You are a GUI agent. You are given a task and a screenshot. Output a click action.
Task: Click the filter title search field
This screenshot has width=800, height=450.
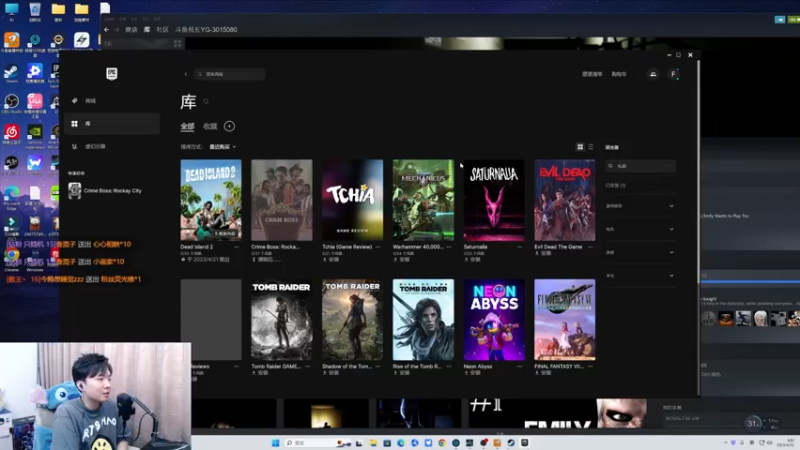[640, 166]
